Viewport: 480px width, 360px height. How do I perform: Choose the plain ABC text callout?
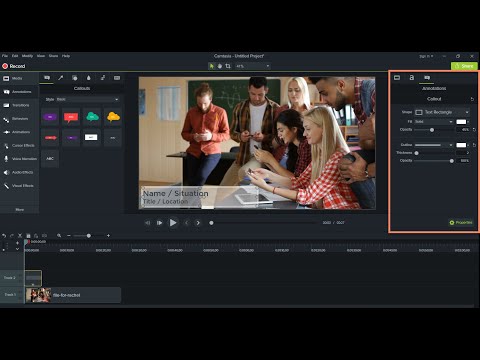50,158
